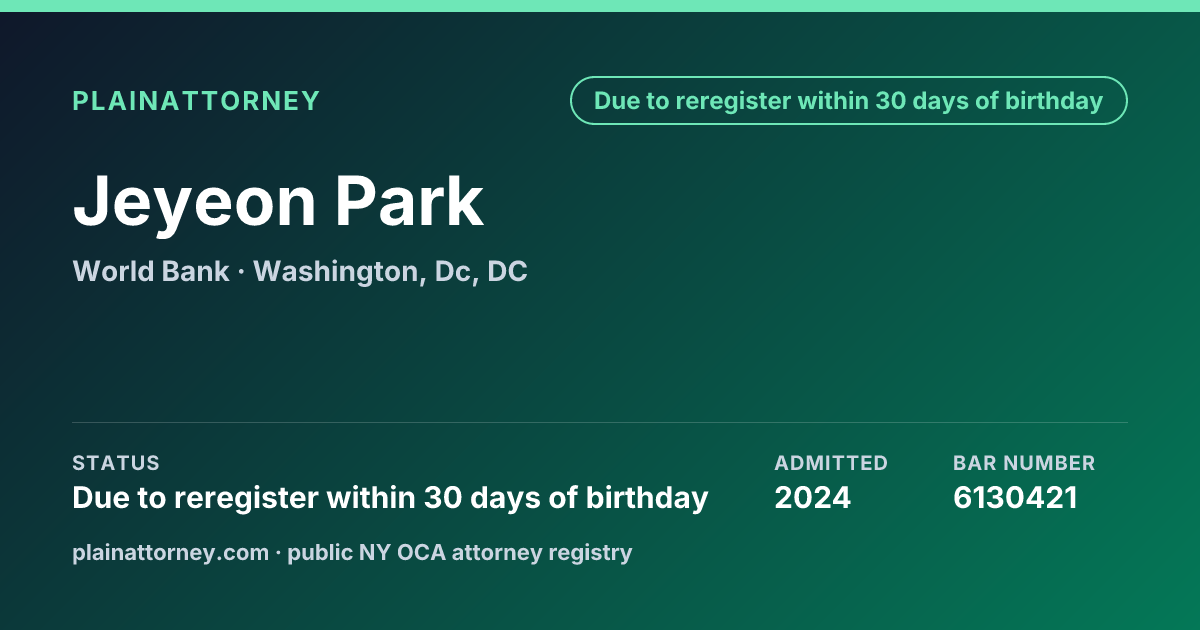
Task: Click the World Bank employer text
Action: coord(151,271)
